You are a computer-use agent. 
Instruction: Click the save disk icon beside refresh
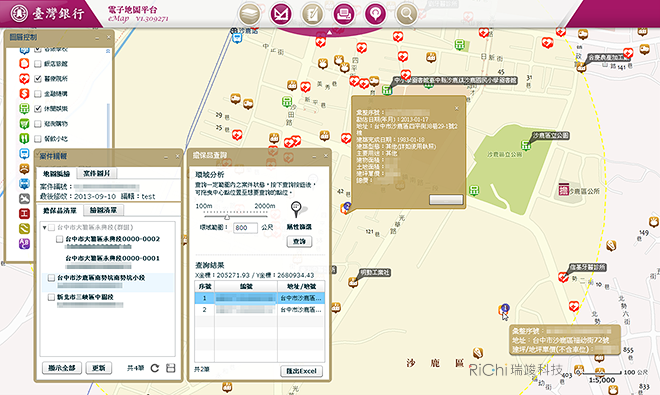pos(170,368)
